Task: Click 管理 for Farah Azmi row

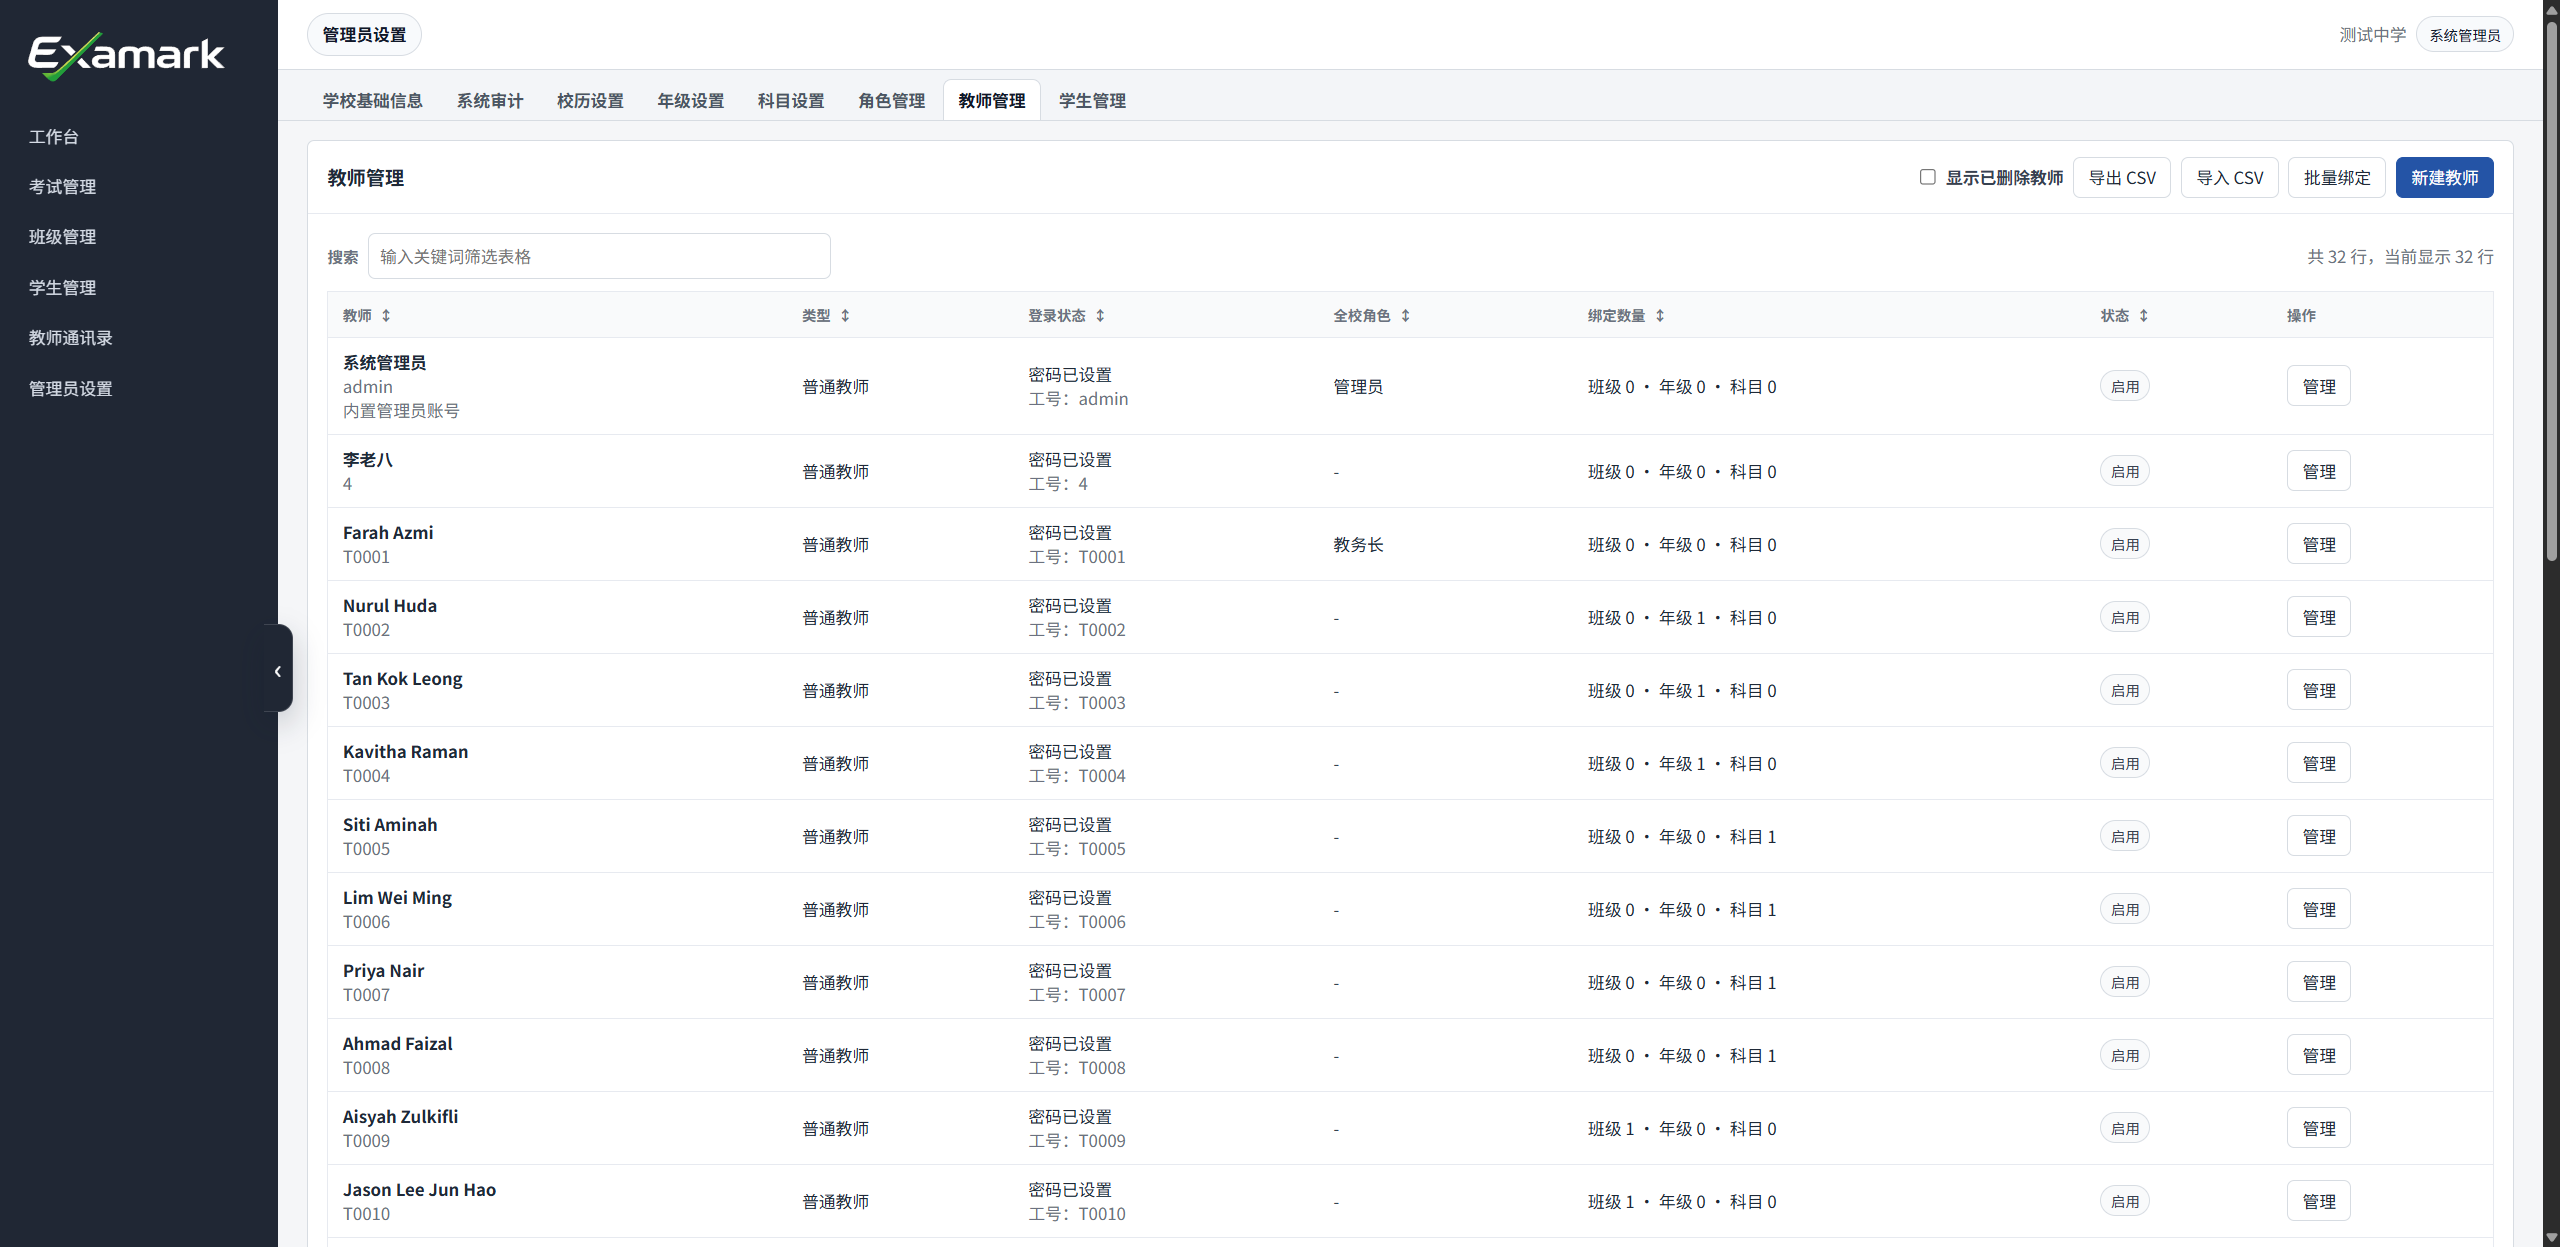Action: (x=2319, y=545)
